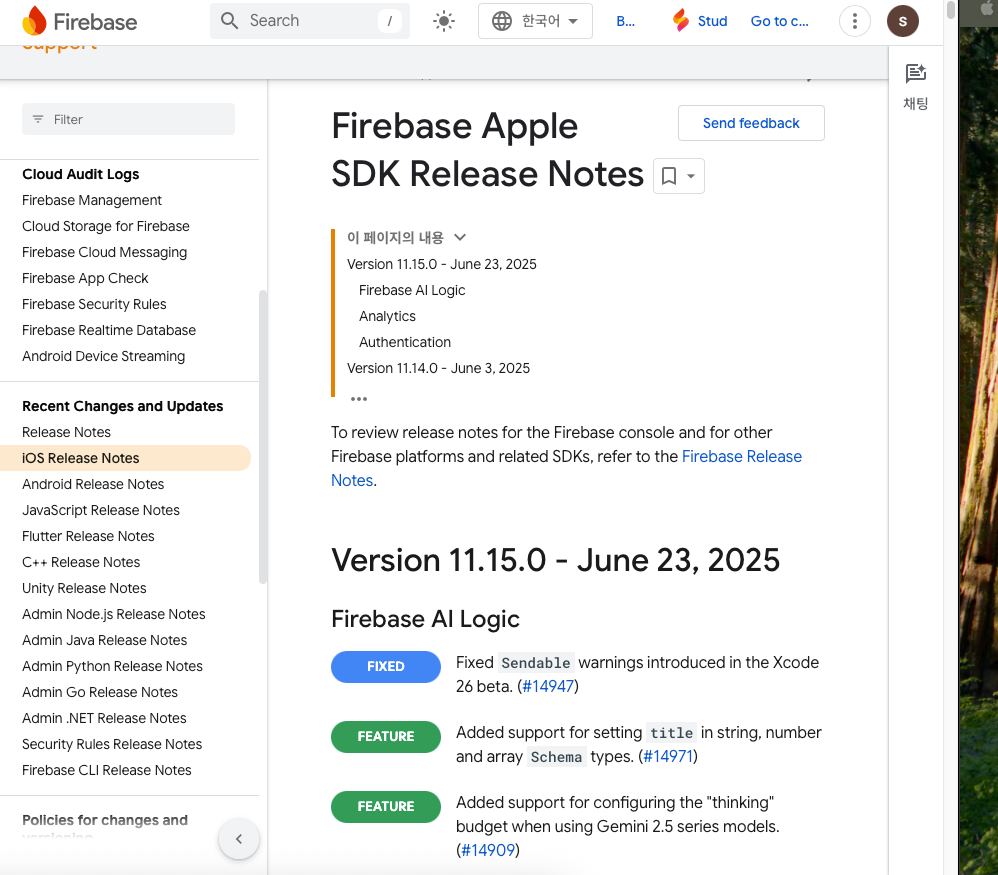Click Recent Changes and Updates heading

[123, 406]
